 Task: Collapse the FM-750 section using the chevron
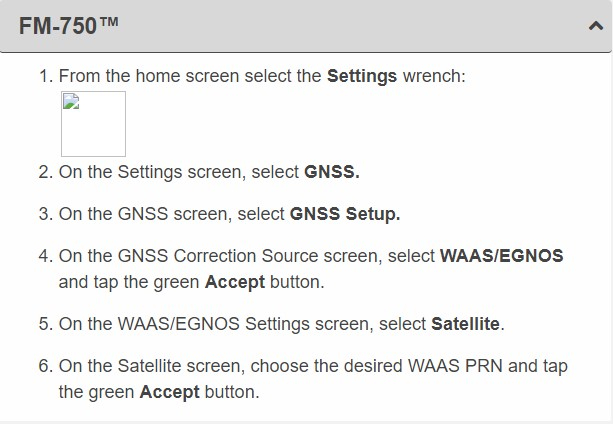596,26
